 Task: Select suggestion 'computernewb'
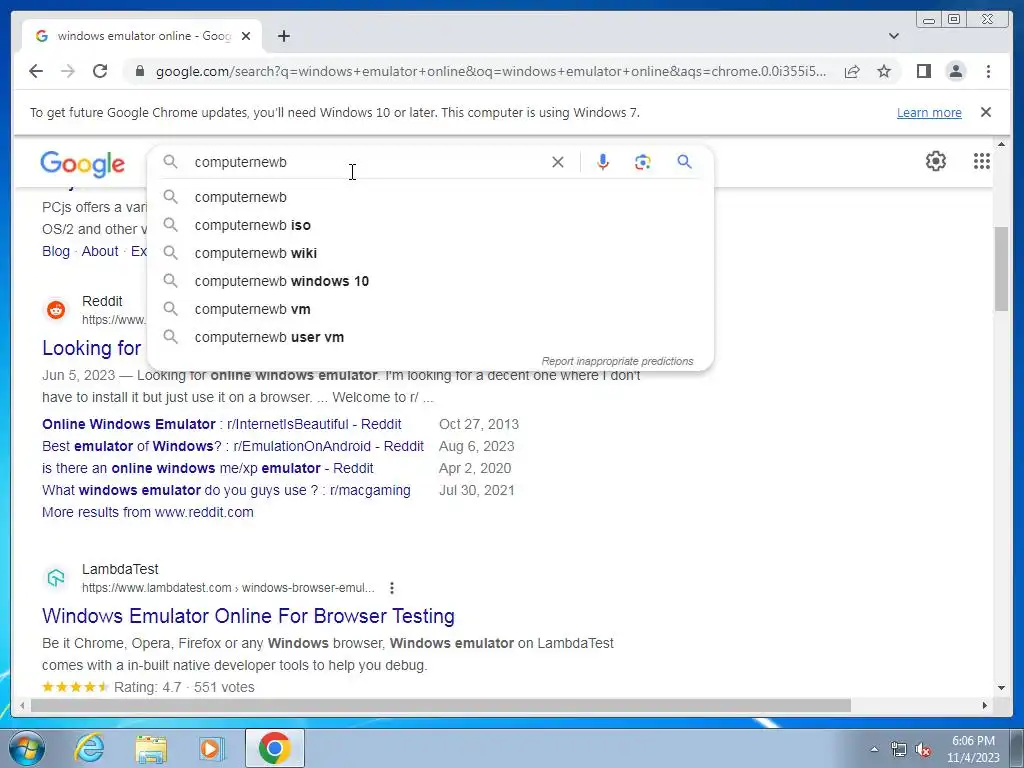pos(430,197)
